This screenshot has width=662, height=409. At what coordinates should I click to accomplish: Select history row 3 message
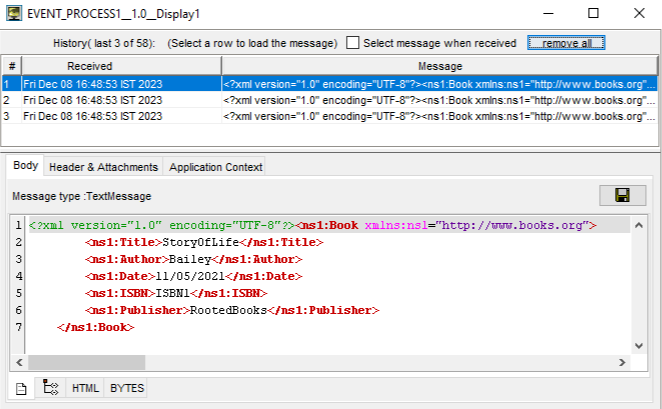pos(440,116)
